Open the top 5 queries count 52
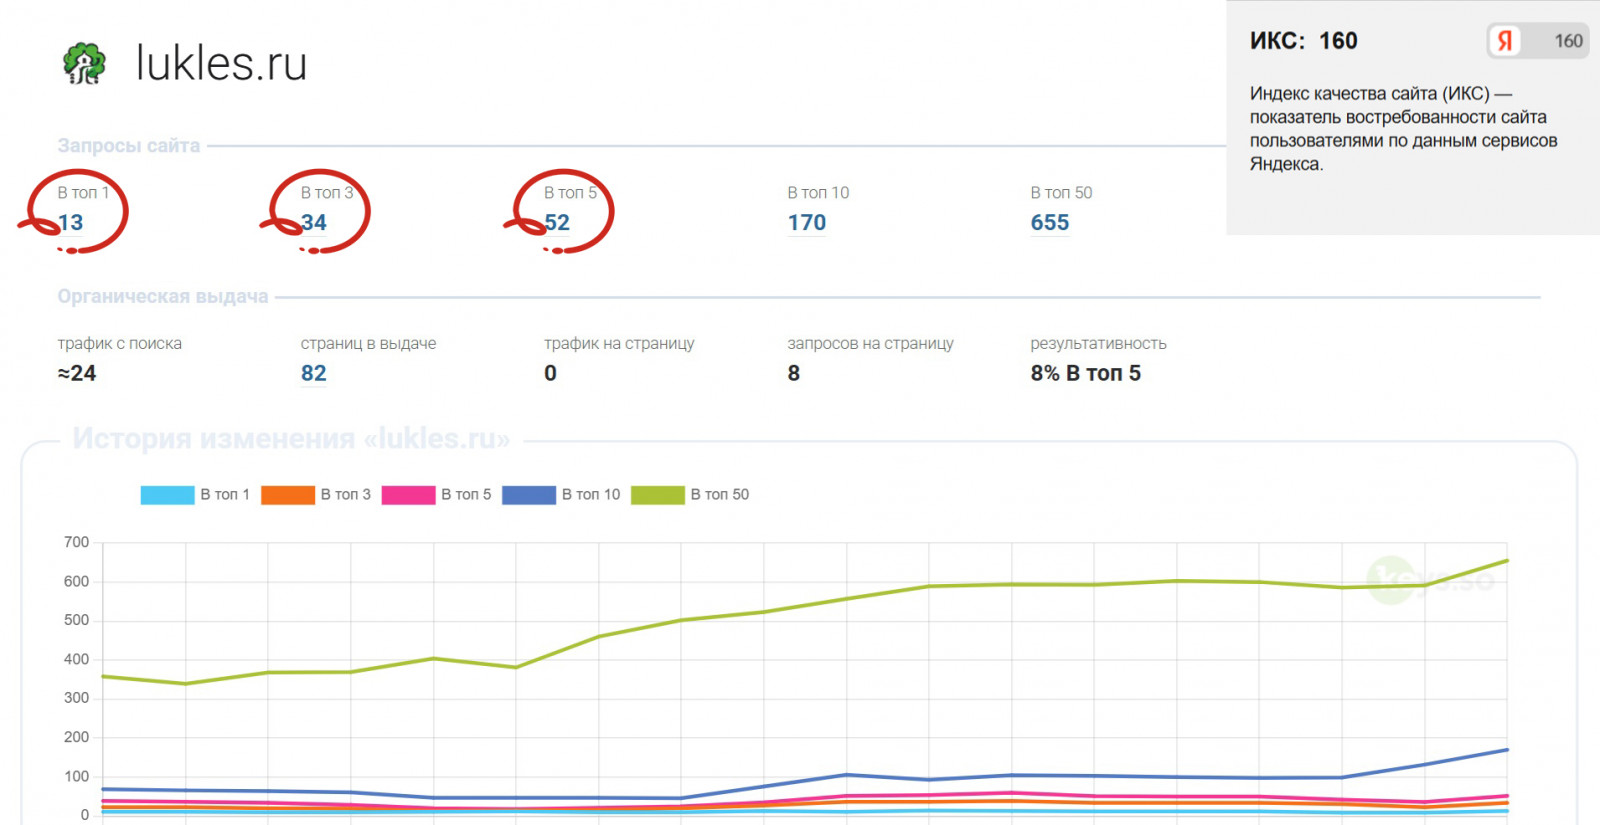Screen dimensions: 1600x825 tap(557, 222)
